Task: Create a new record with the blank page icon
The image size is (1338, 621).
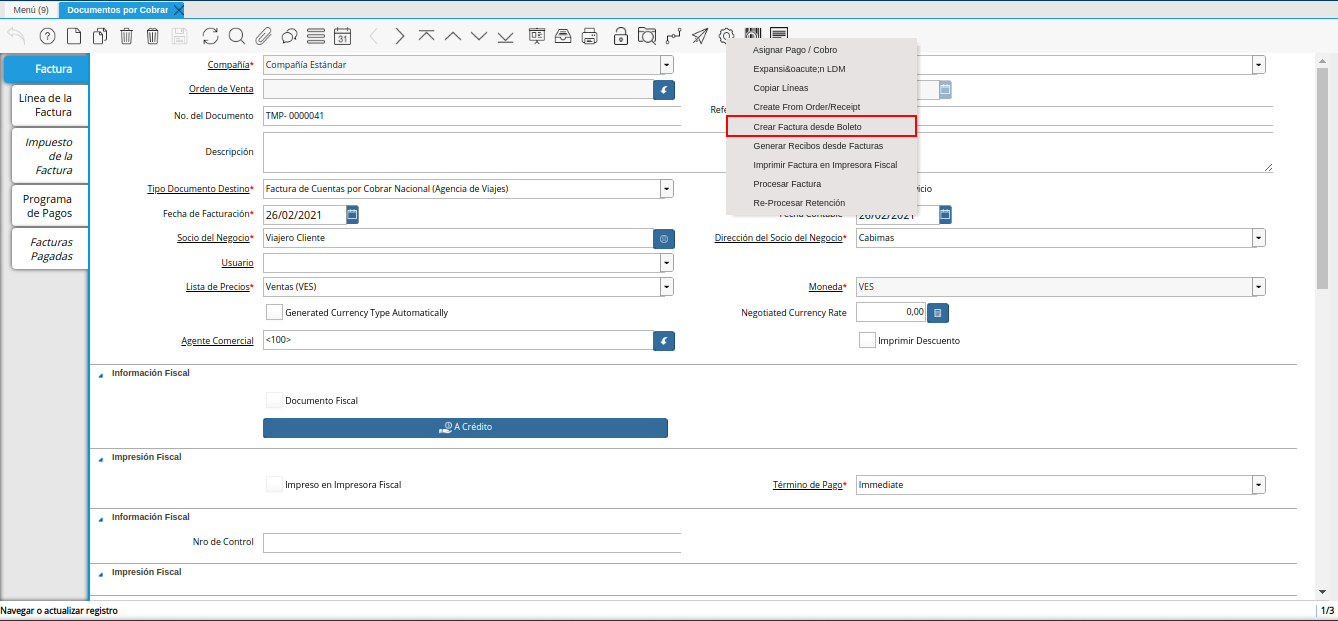Action: click(74, 37)
